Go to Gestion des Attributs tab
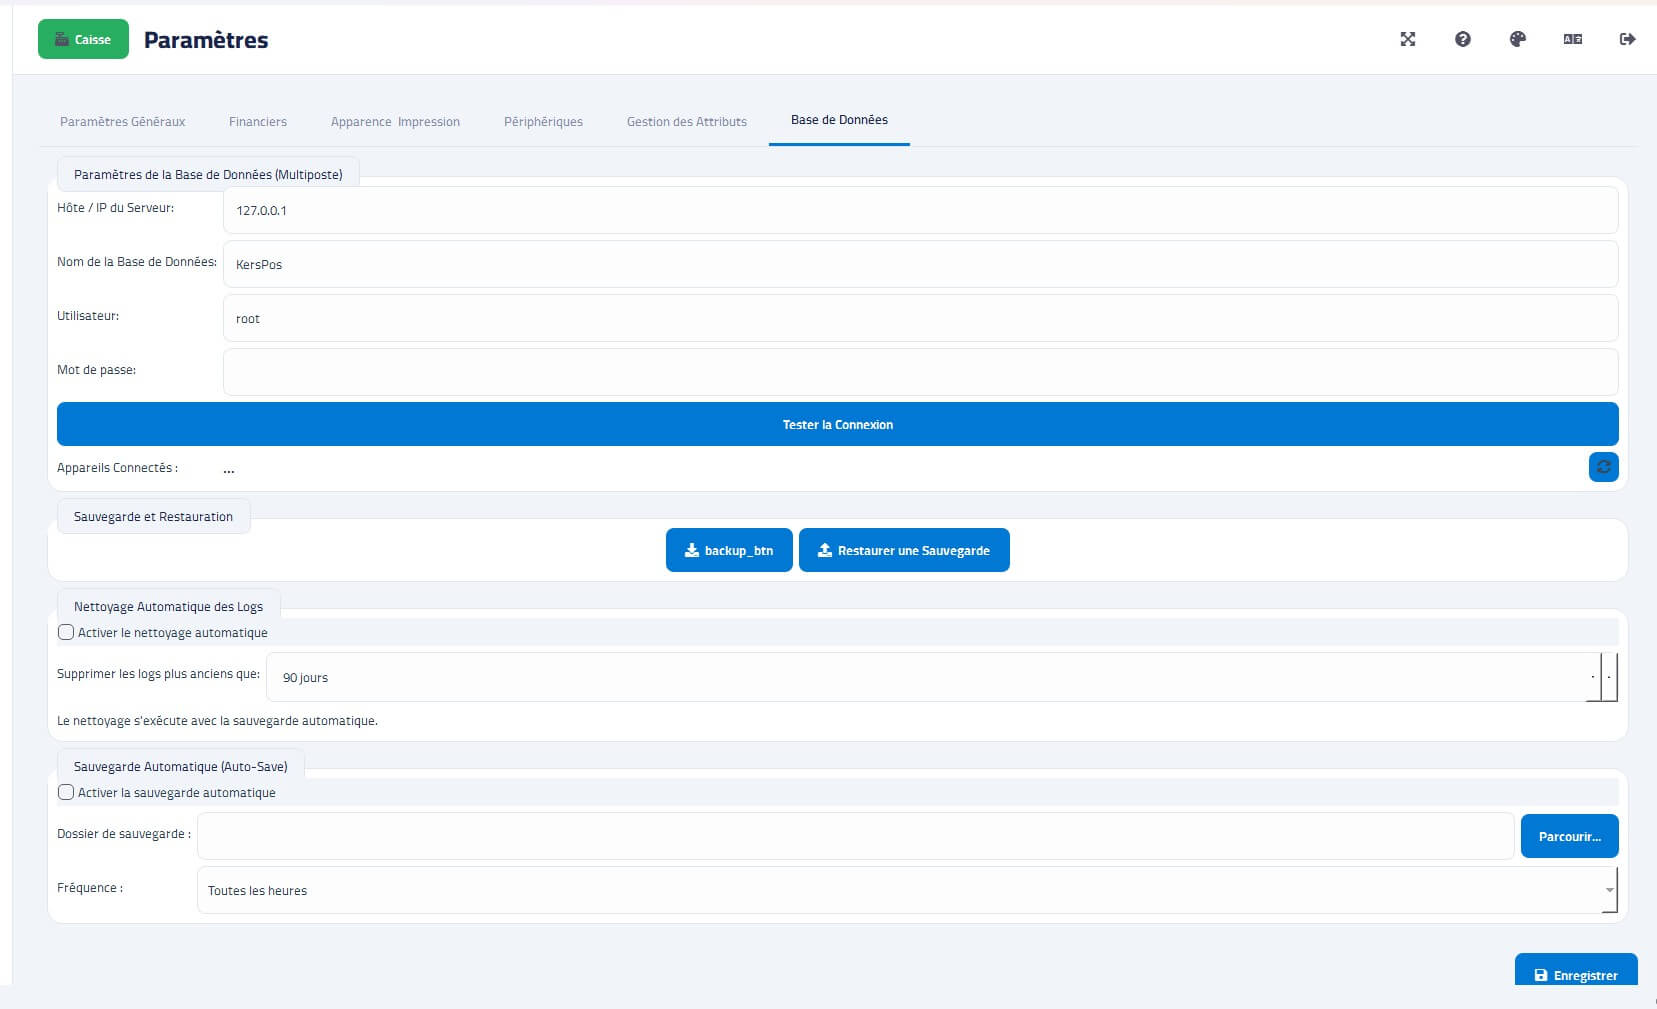Image resolution: width=1657 pixels, height=1009 pixels. click(x=686, y=122)
